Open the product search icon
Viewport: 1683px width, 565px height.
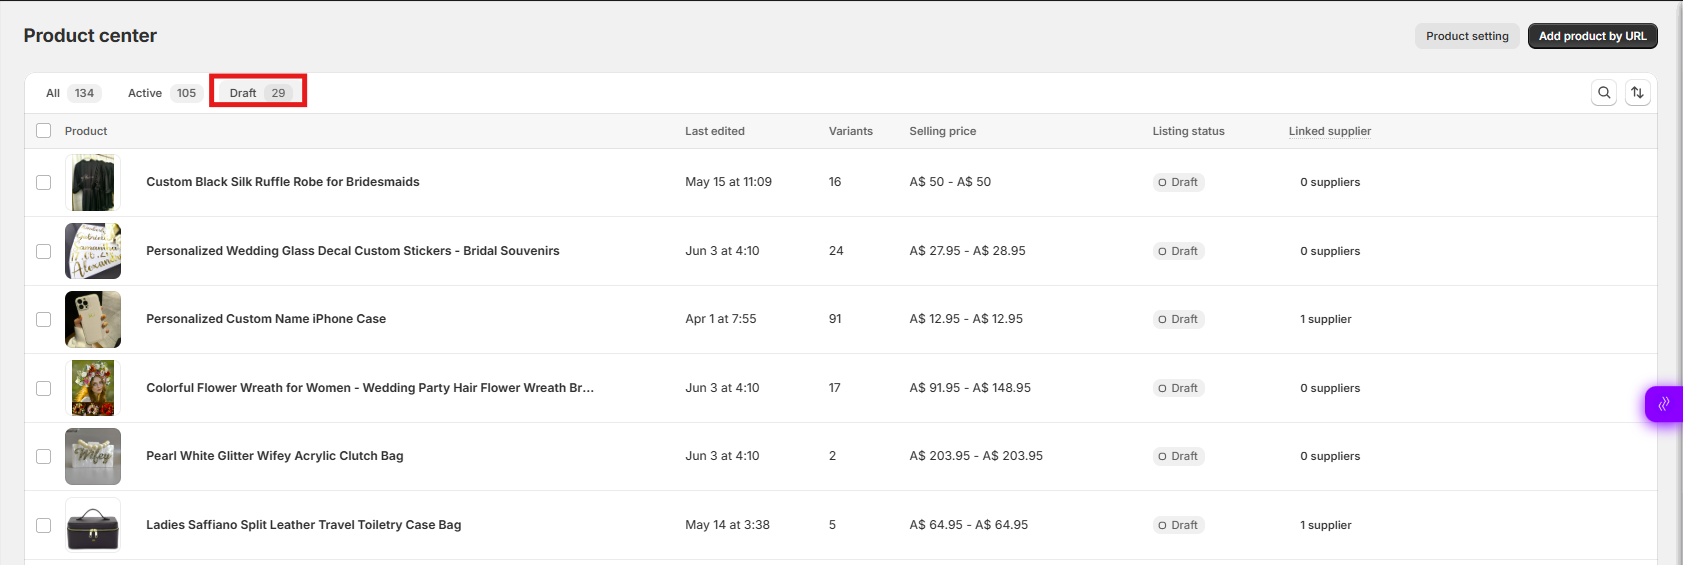(1604, 93)
